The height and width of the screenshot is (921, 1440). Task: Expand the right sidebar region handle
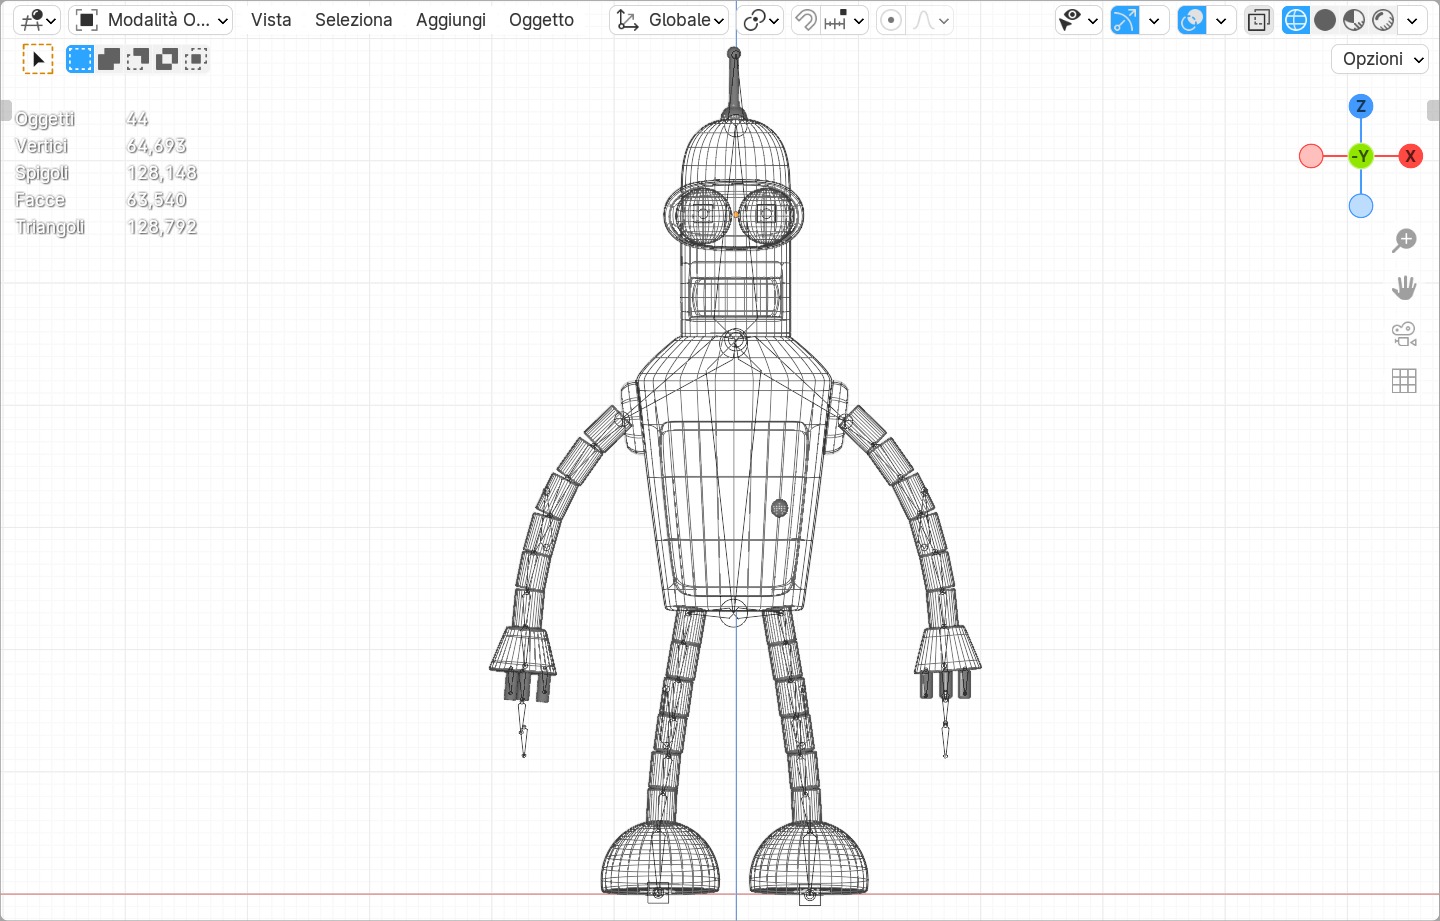click(x=1433, y=110)
